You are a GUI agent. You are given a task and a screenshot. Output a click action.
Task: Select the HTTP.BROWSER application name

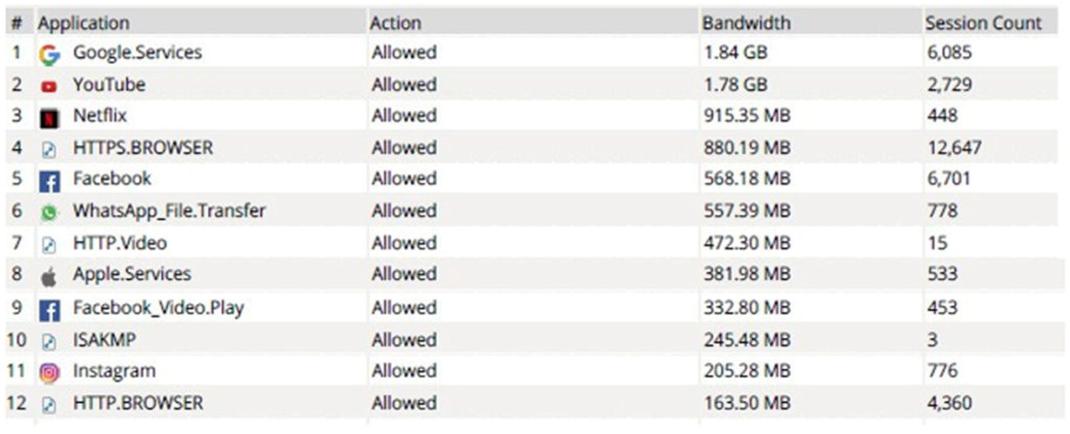tap(138, 403)
